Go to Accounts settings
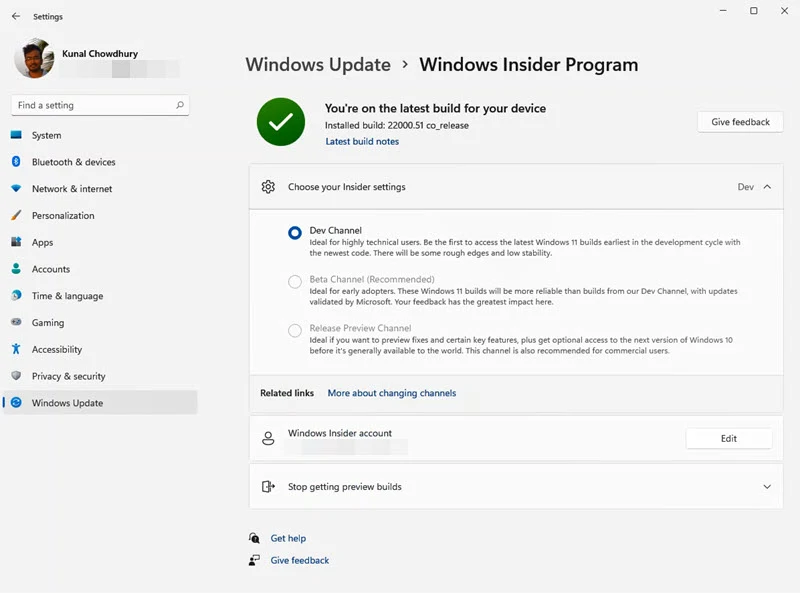The width and height of the screenshot is (800, 593). [x=100, y=269]
